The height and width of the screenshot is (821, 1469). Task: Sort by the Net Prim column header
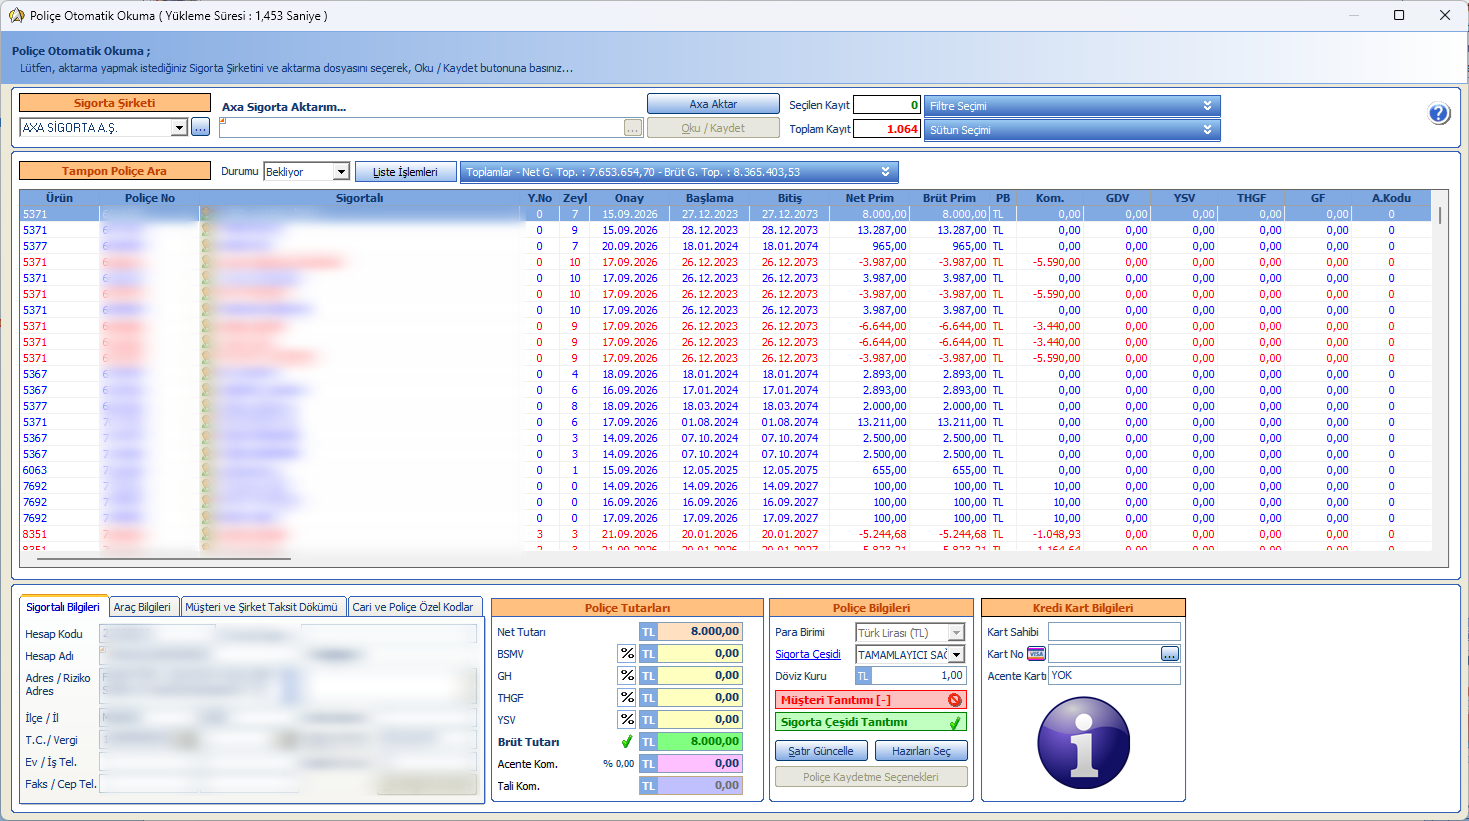[869, 198]
